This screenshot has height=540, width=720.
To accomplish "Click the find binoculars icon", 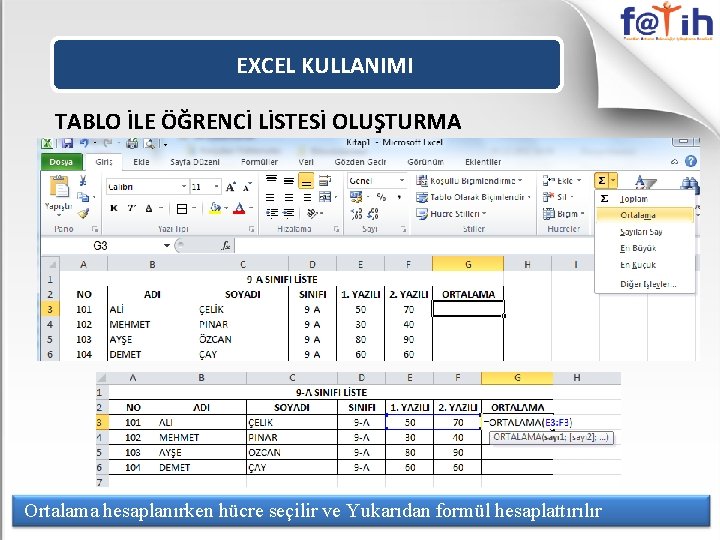I will coord(689,184).
